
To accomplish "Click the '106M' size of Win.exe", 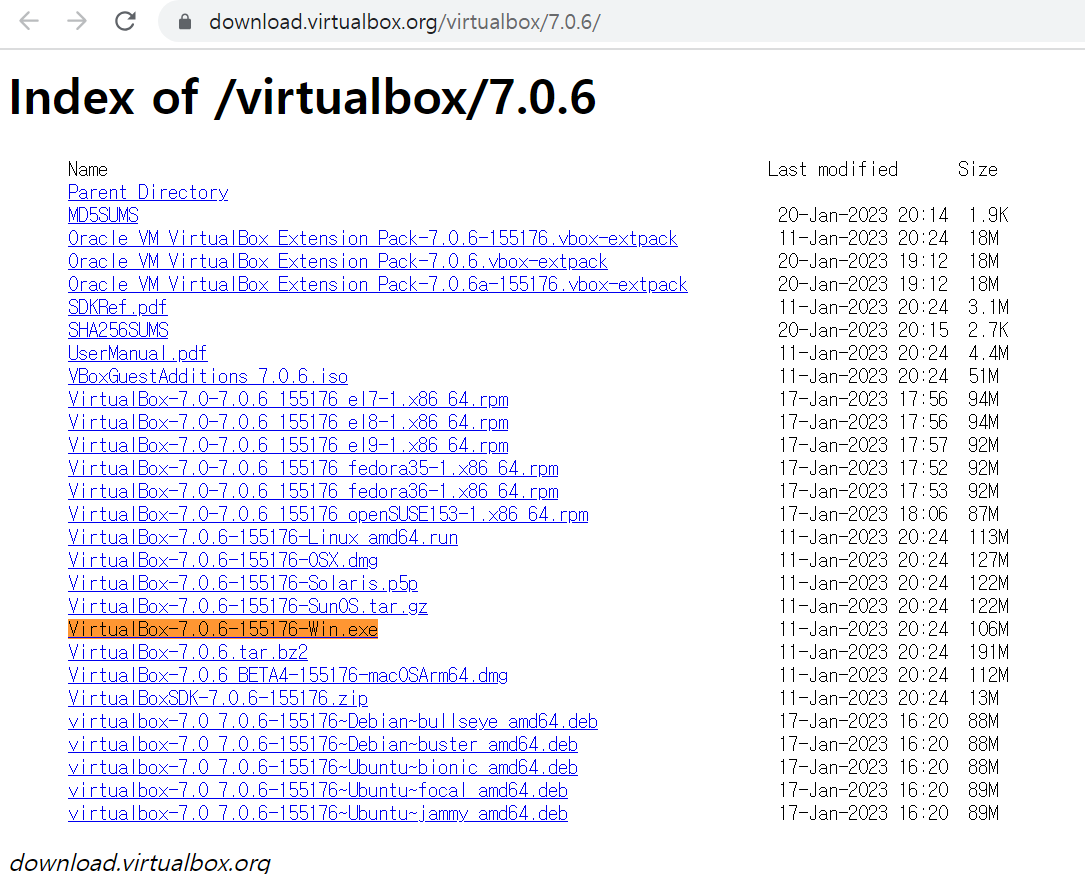I will click(989, 629).
